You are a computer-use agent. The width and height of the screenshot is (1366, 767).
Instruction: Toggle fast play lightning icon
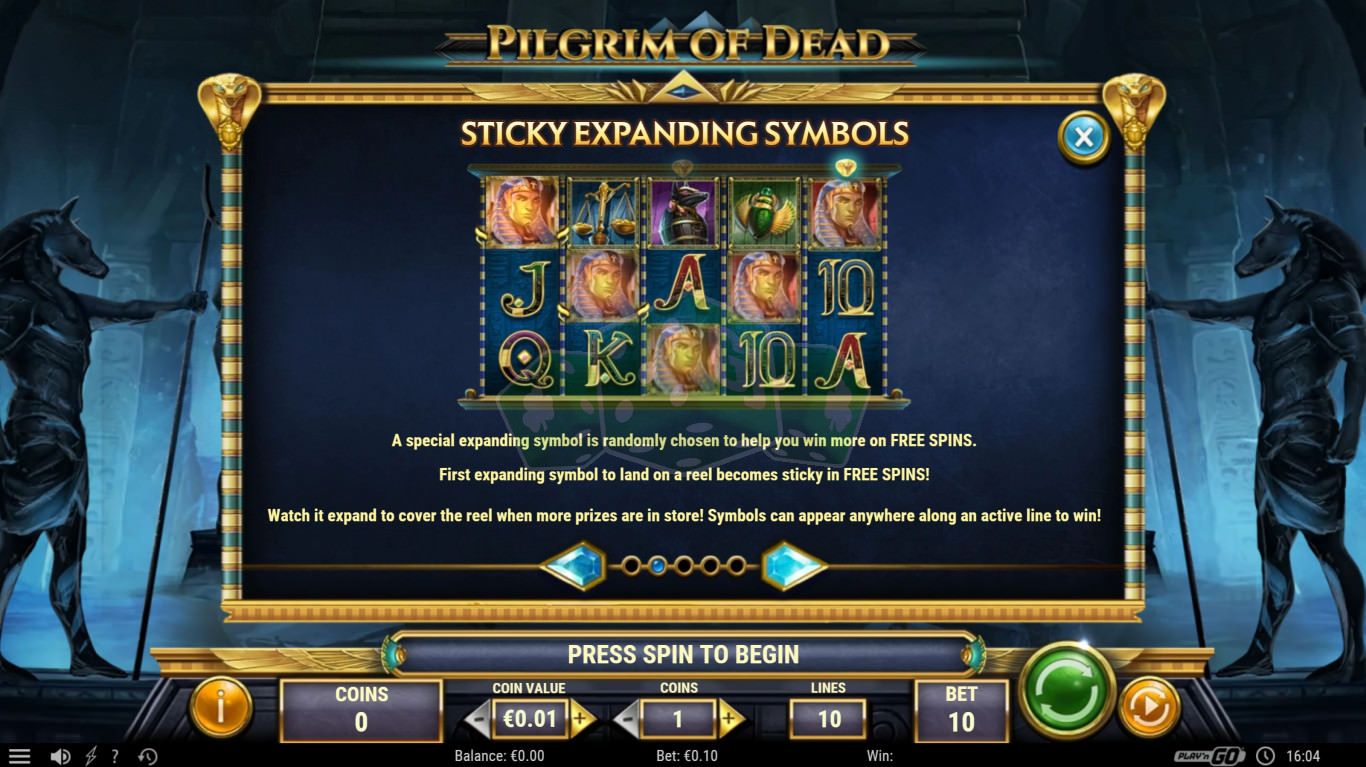click(91, 757)
